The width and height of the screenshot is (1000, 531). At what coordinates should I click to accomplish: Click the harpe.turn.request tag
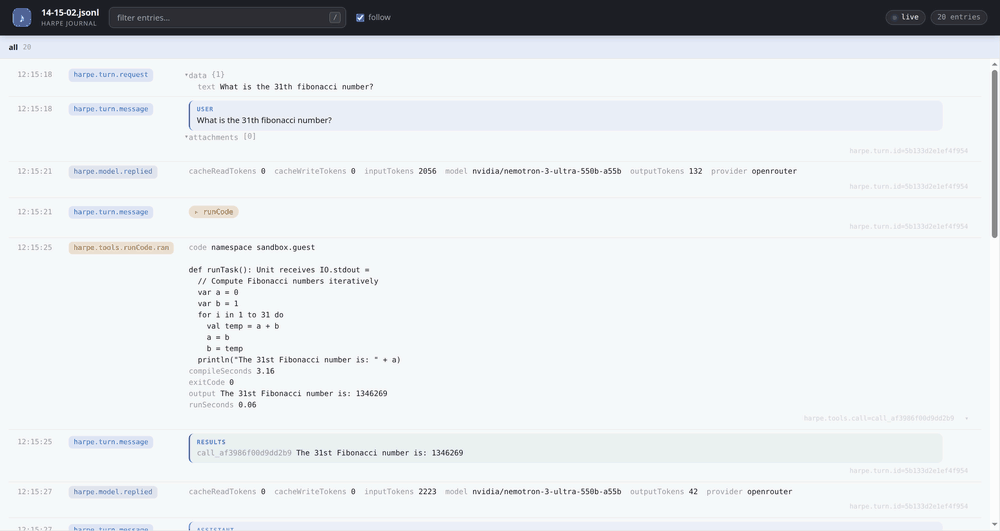click(x=110, y=75)
